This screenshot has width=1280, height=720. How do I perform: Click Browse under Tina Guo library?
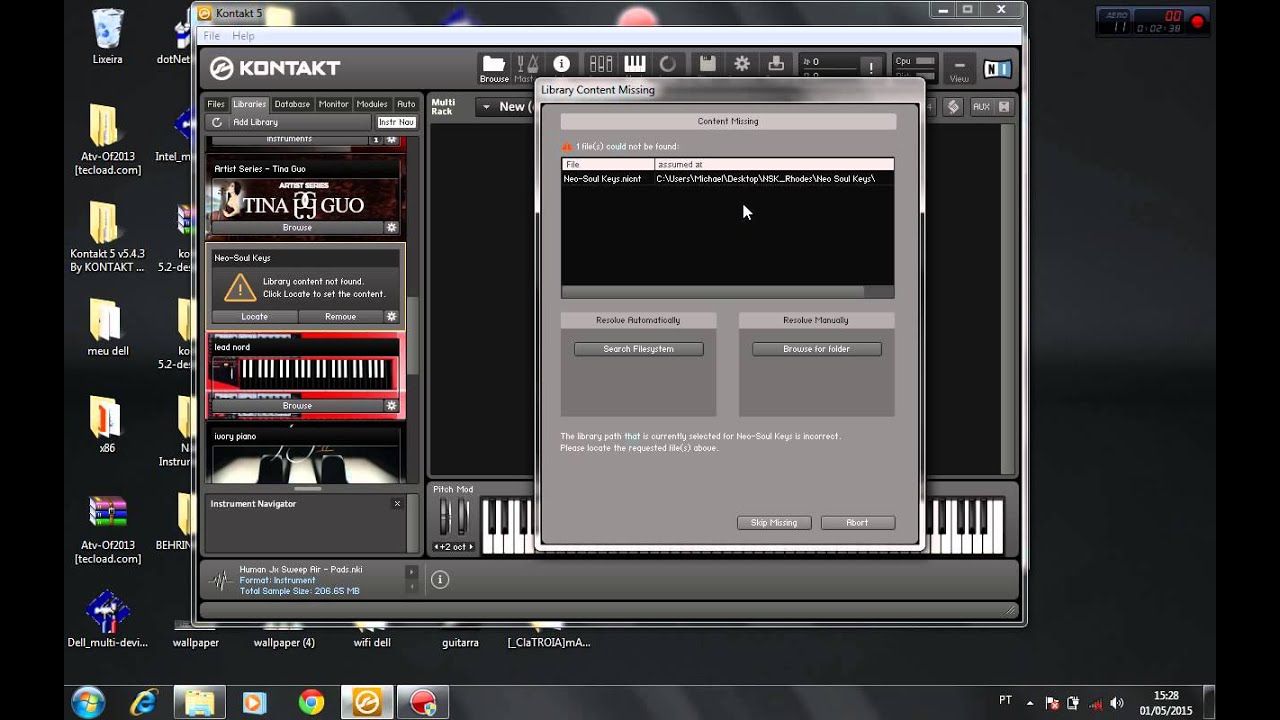coord(297,228)
